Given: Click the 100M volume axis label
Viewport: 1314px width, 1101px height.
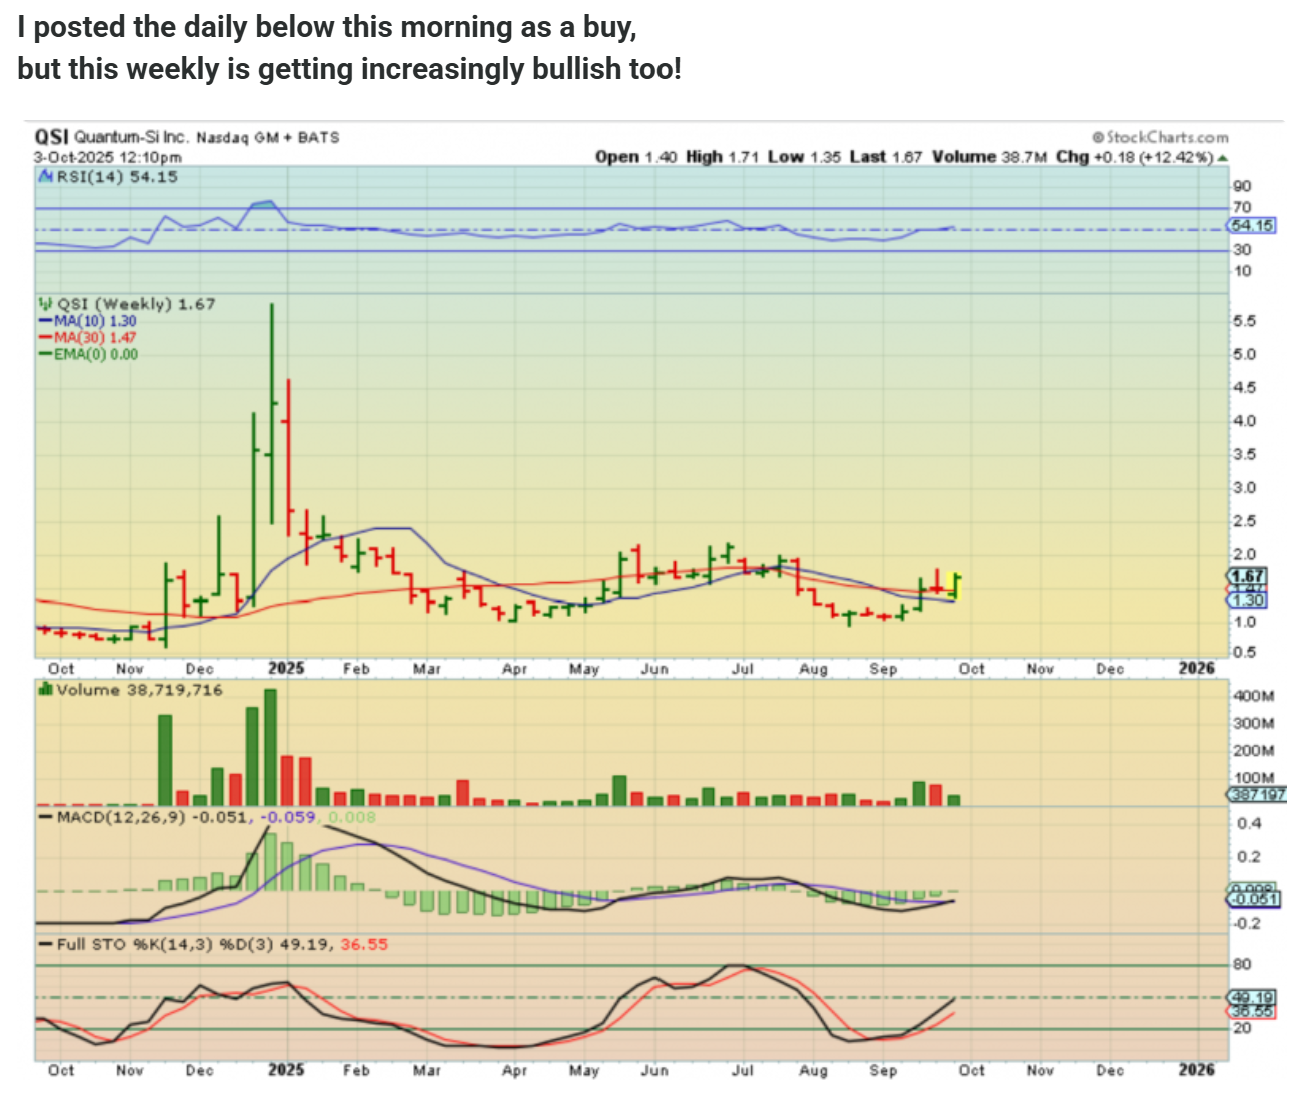Looking at the screenshot, I should pyautogui.click(x=1254, y=778).
